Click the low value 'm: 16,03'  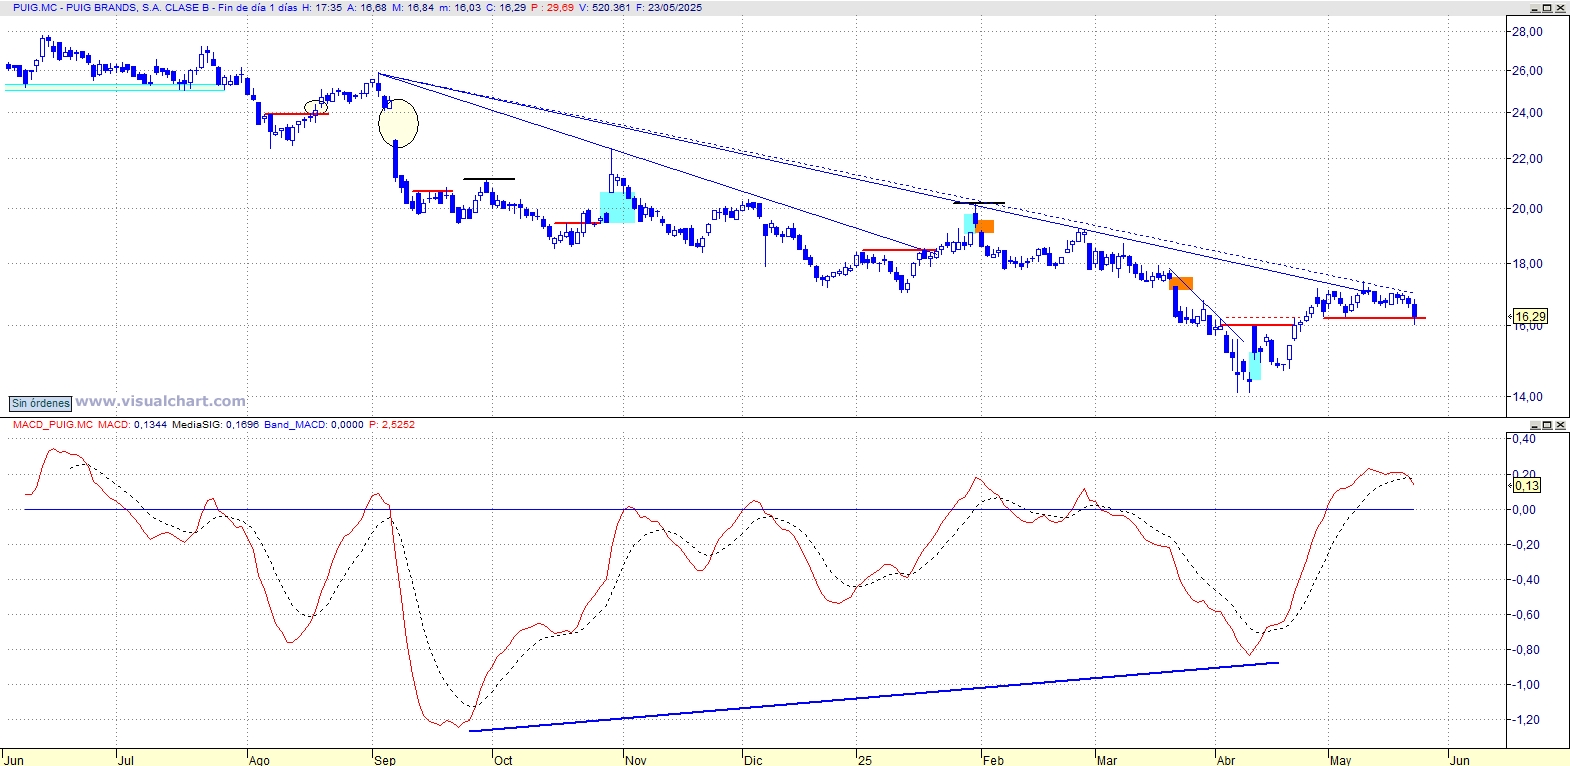pyautogui.click(x=460, y=7)
